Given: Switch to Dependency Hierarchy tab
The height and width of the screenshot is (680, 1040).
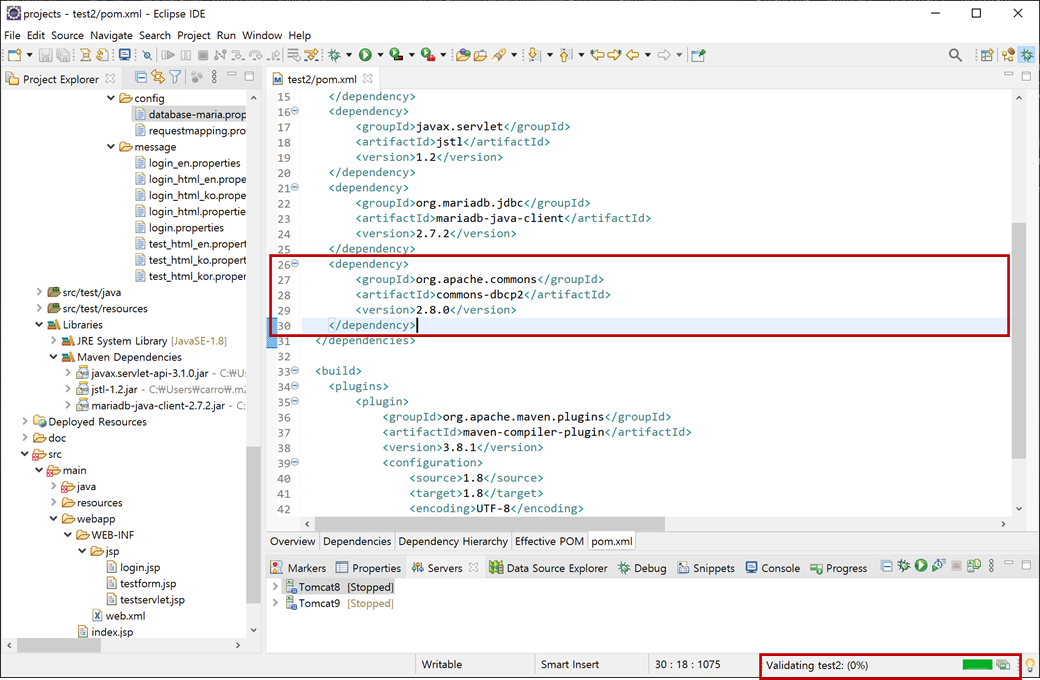Looking at the screenshot, I should pos(453,541).
